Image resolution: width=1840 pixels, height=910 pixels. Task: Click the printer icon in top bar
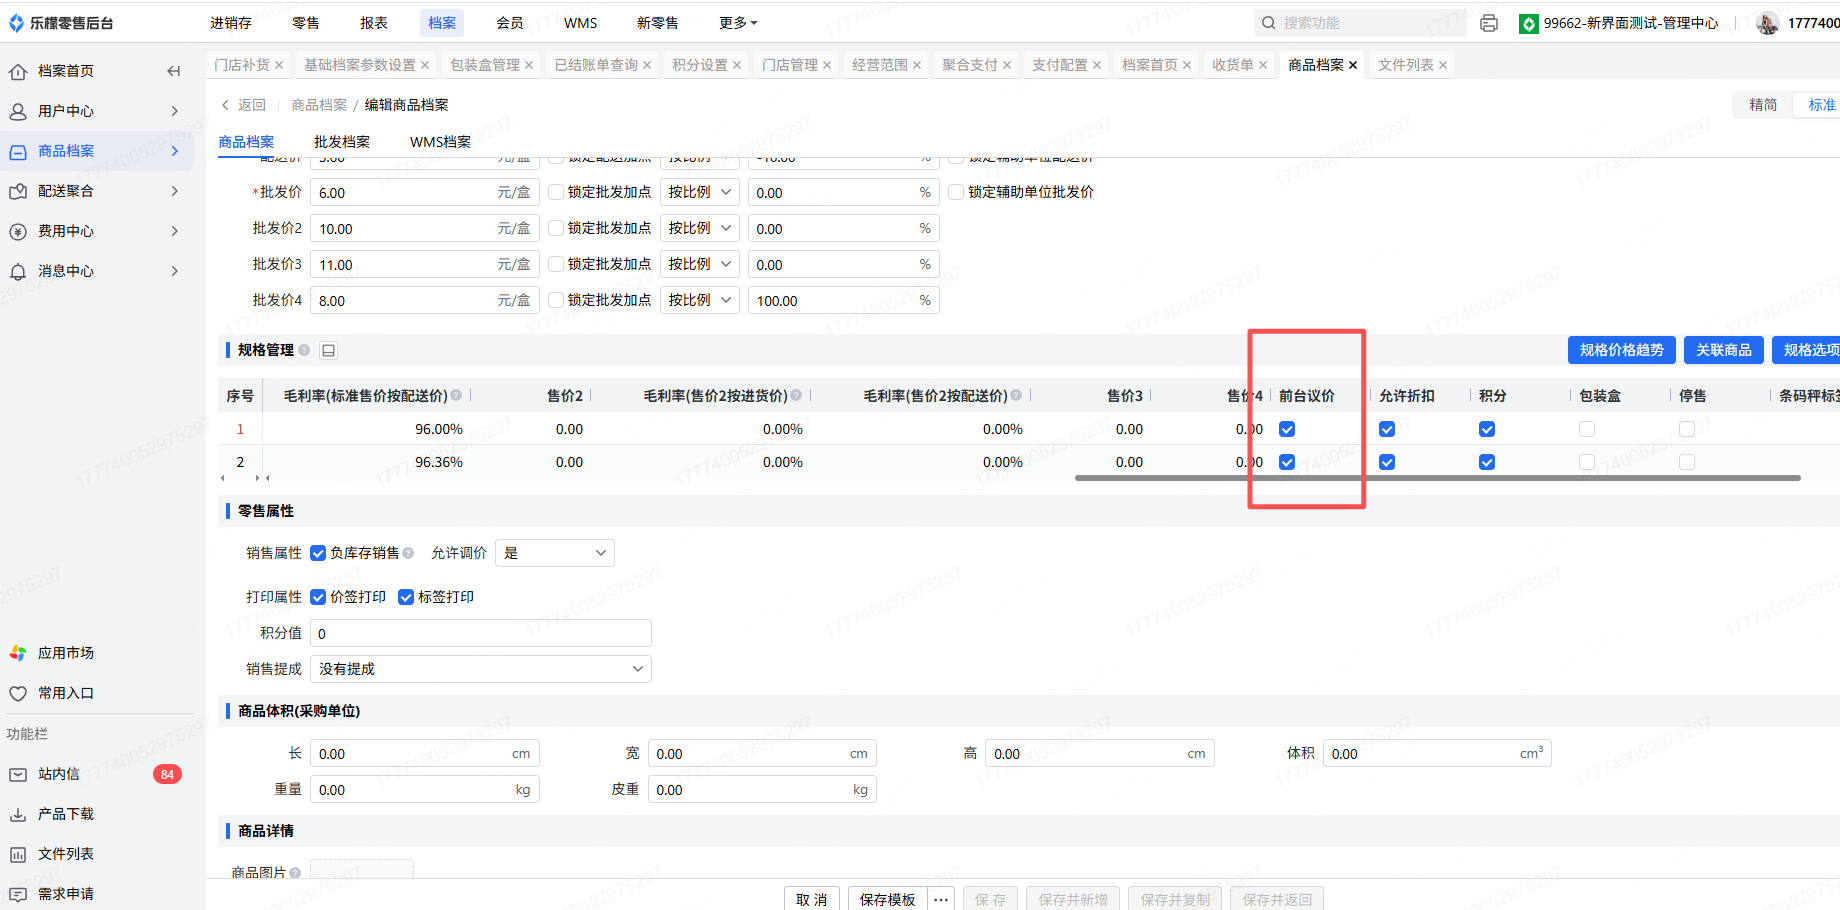[1489, 23]
